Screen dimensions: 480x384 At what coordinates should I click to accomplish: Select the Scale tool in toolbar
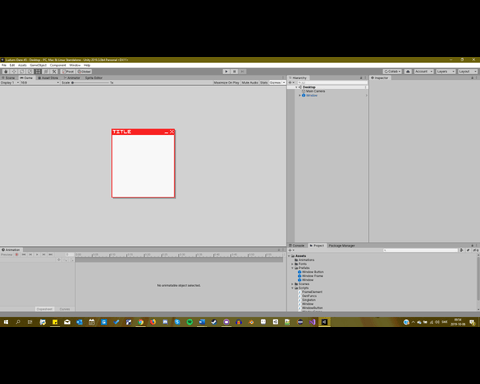pyautogui.click(x=30, y=71)
